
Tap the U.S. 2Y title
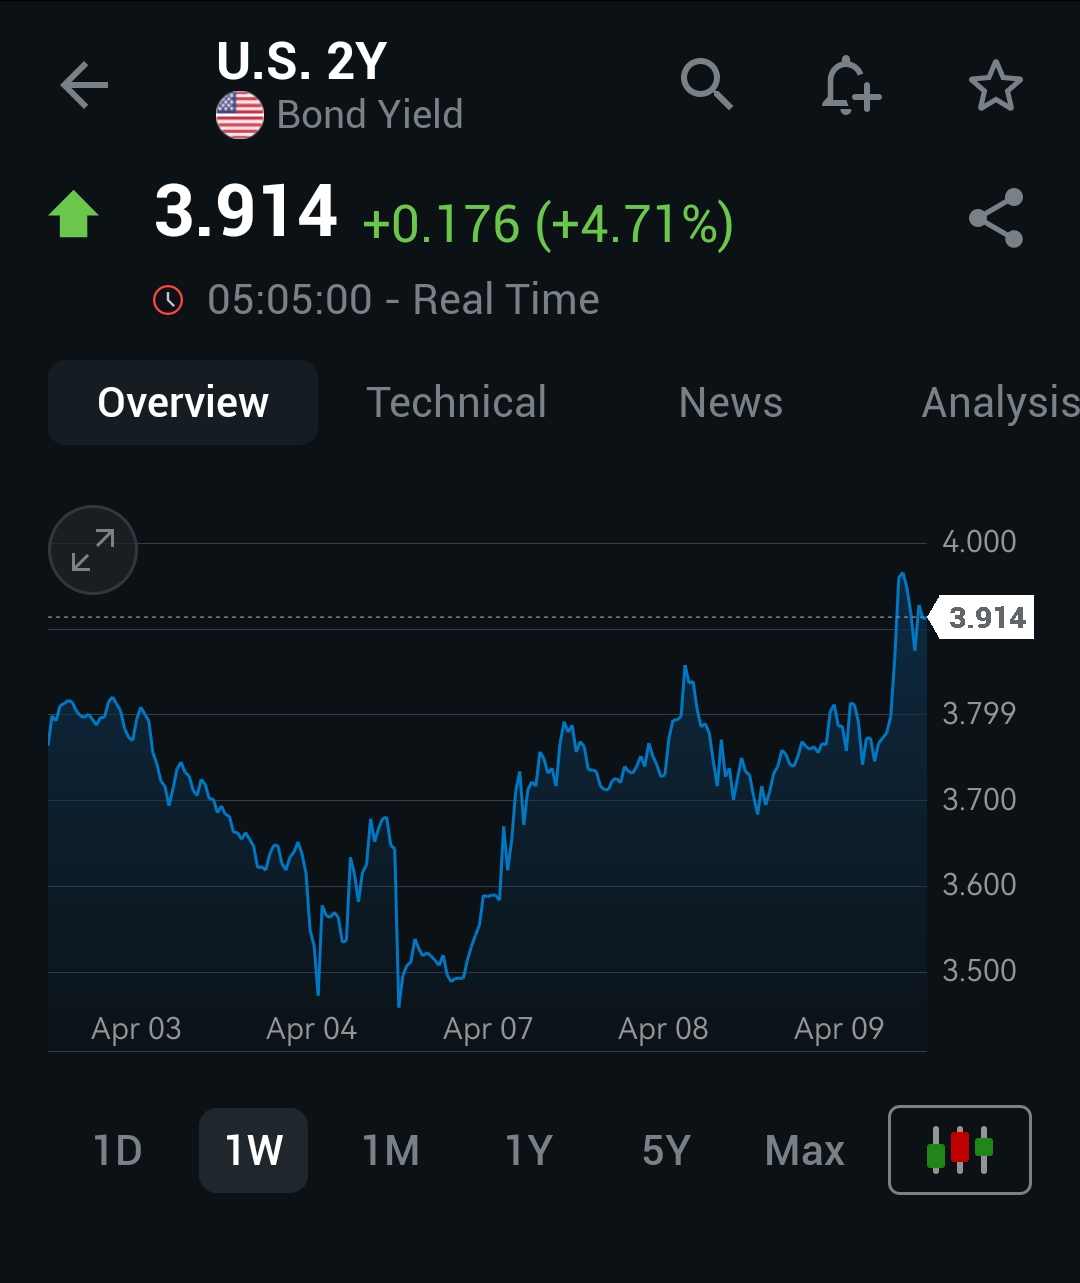tap(301, 62)
